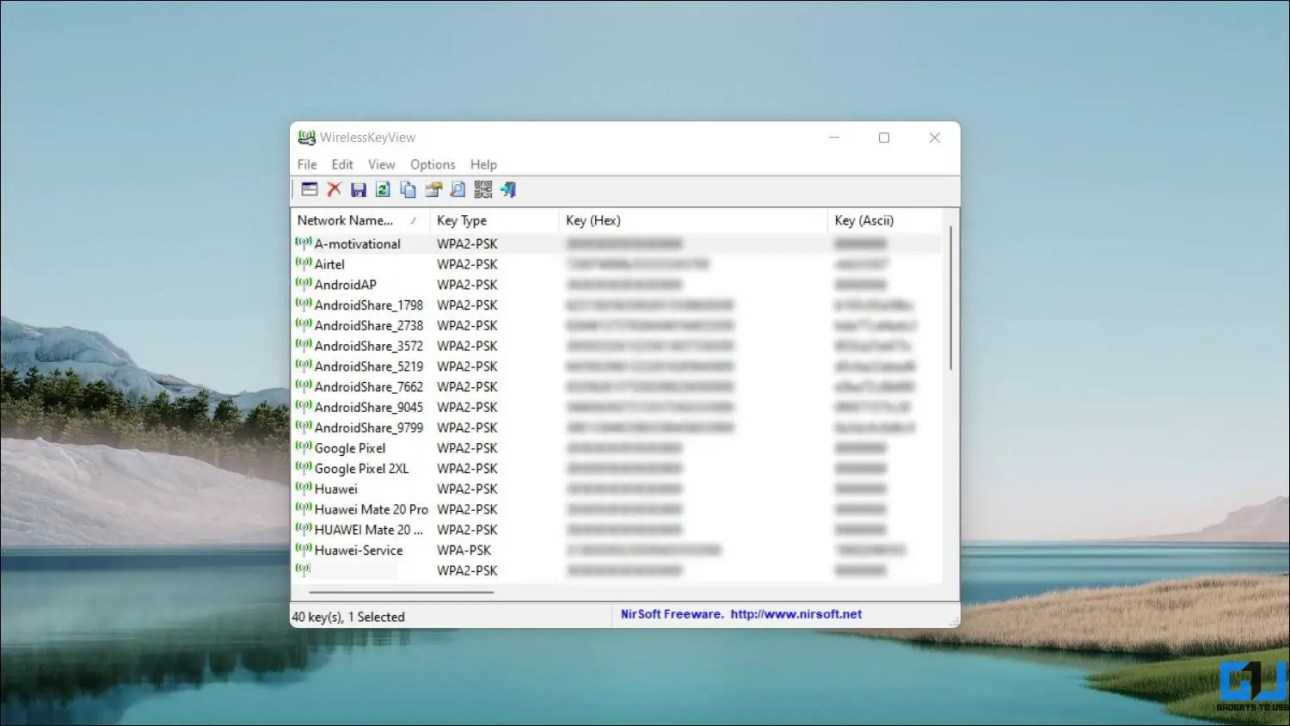Open the View menu
1290x726 pixels.
(x=381, y=164)
